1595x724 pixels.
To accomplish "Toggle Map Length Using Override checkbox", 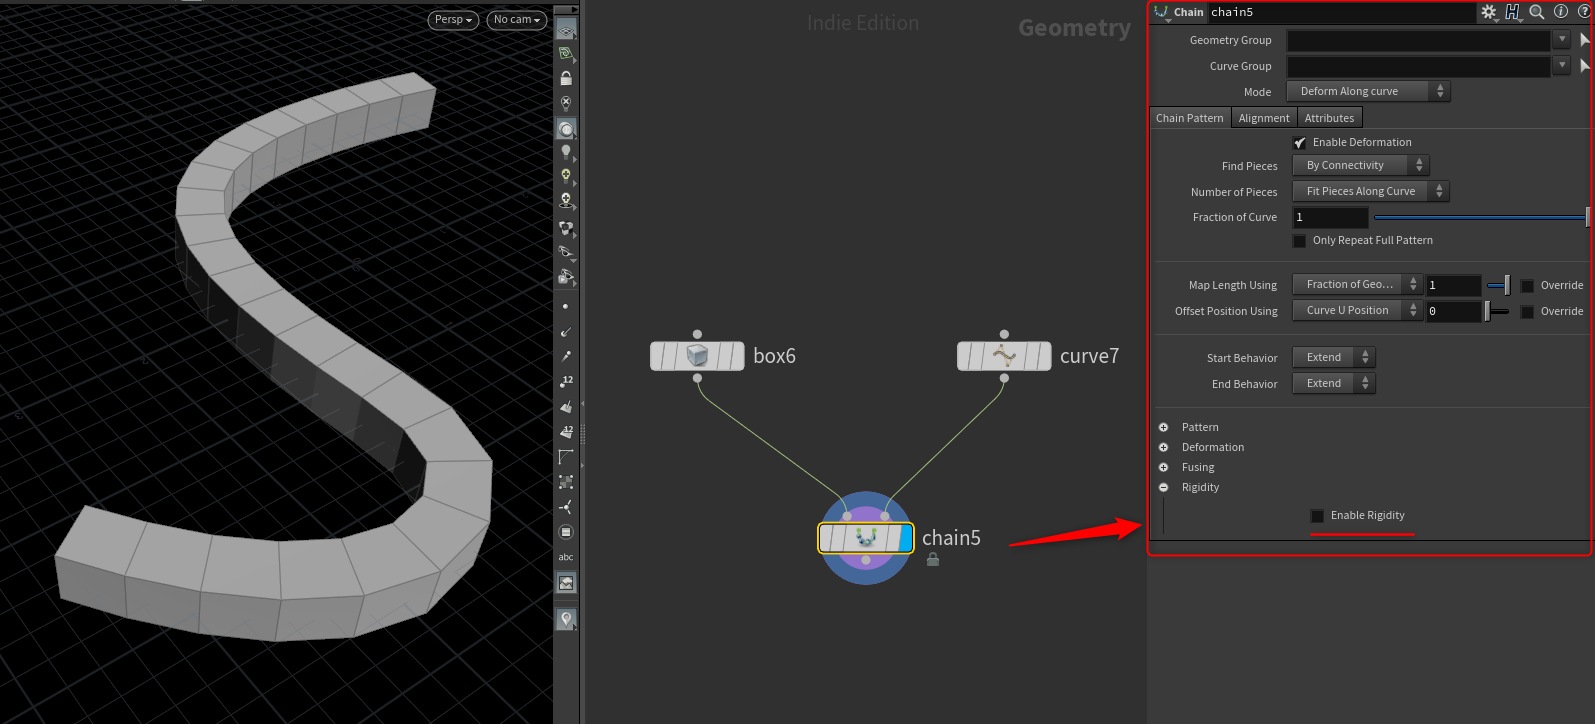I will pyautogui.click(x=1527, y=286).
